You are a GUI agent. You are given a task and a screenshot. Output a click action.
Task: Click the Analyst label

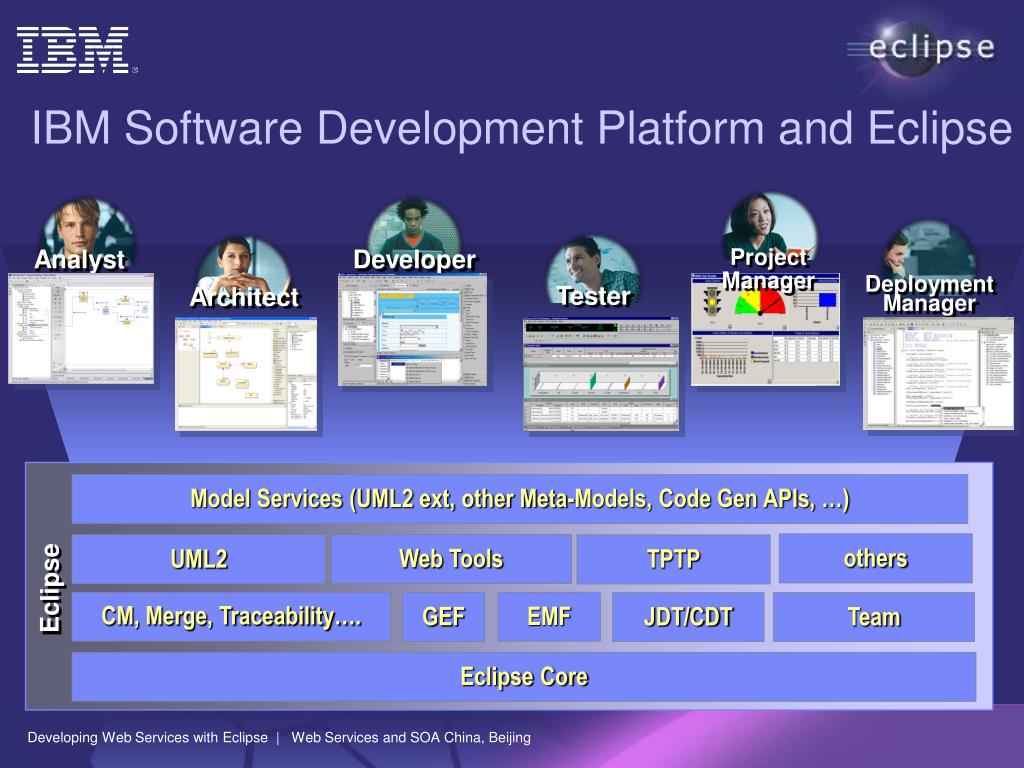click(80, 260)
